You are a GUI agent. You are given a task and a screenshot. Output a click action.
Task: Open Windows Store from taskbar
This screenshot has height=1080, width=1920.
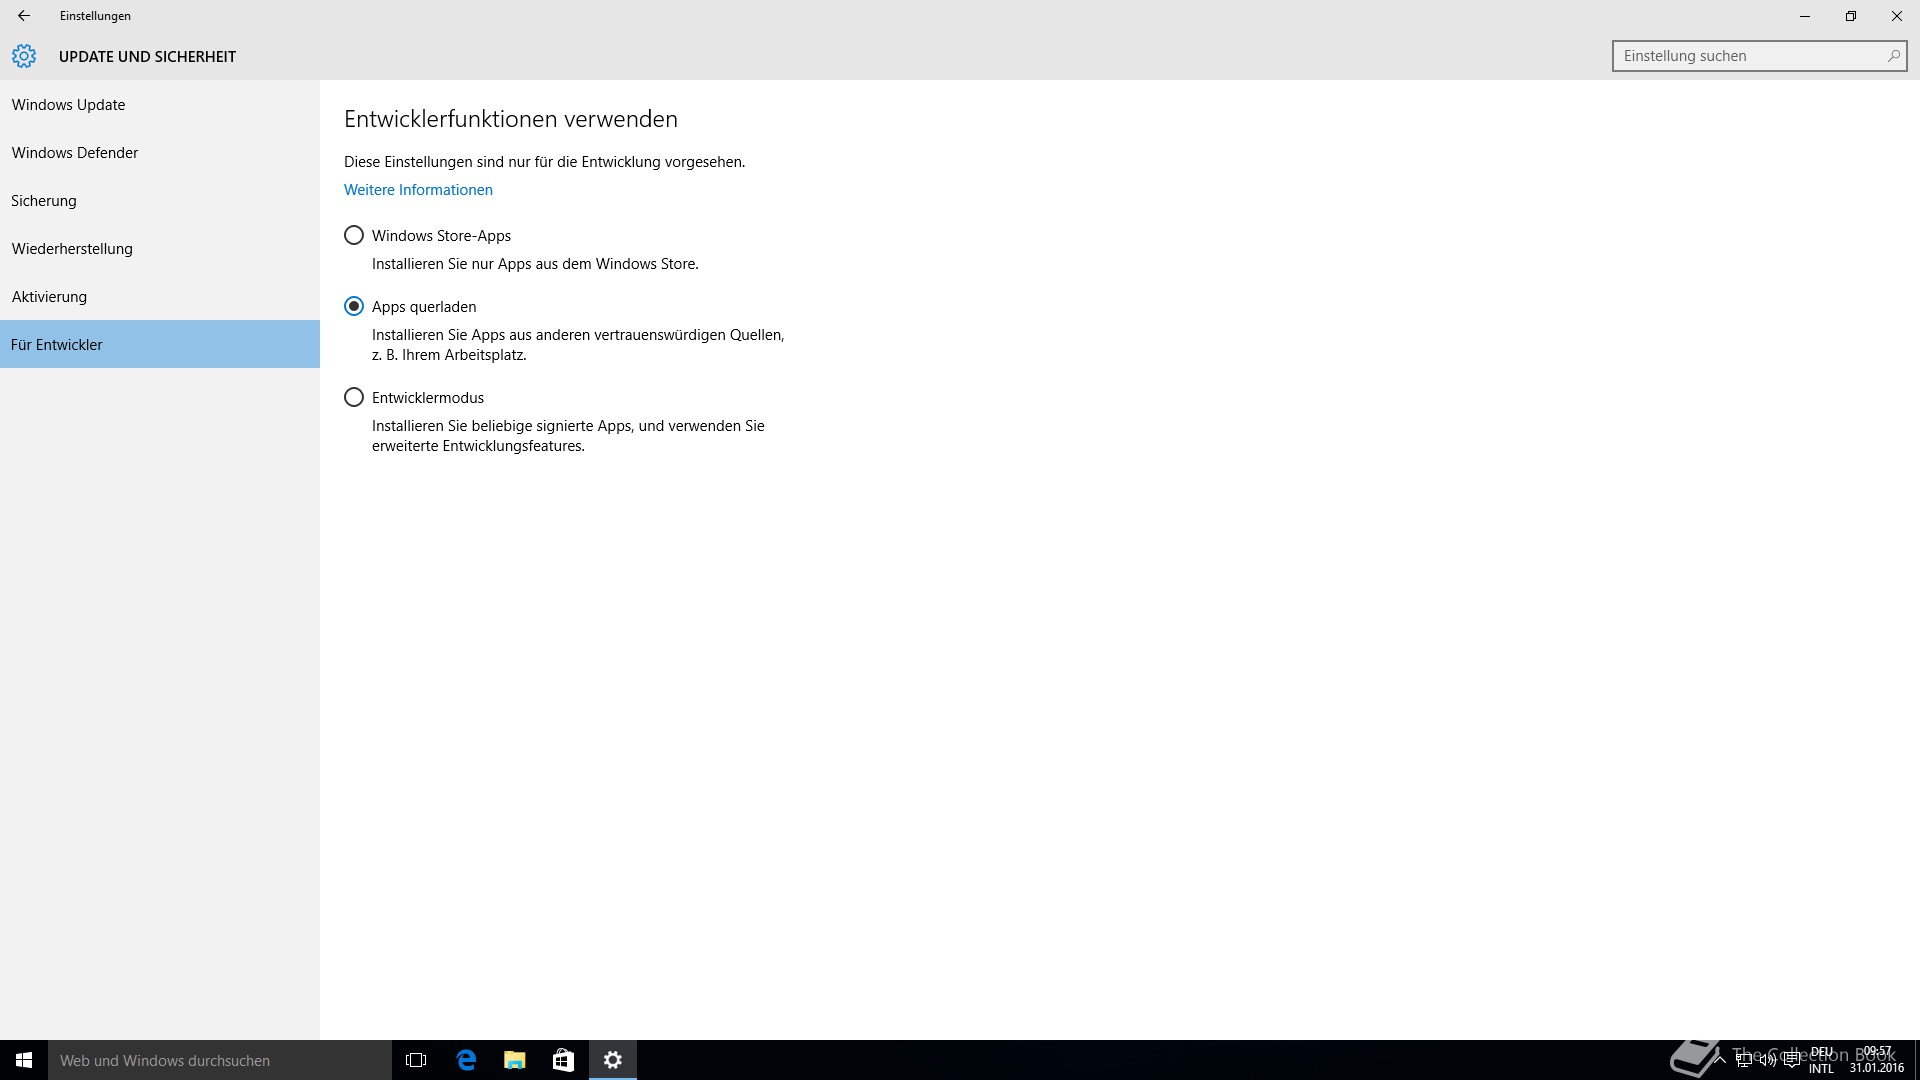click(564, 1060)
